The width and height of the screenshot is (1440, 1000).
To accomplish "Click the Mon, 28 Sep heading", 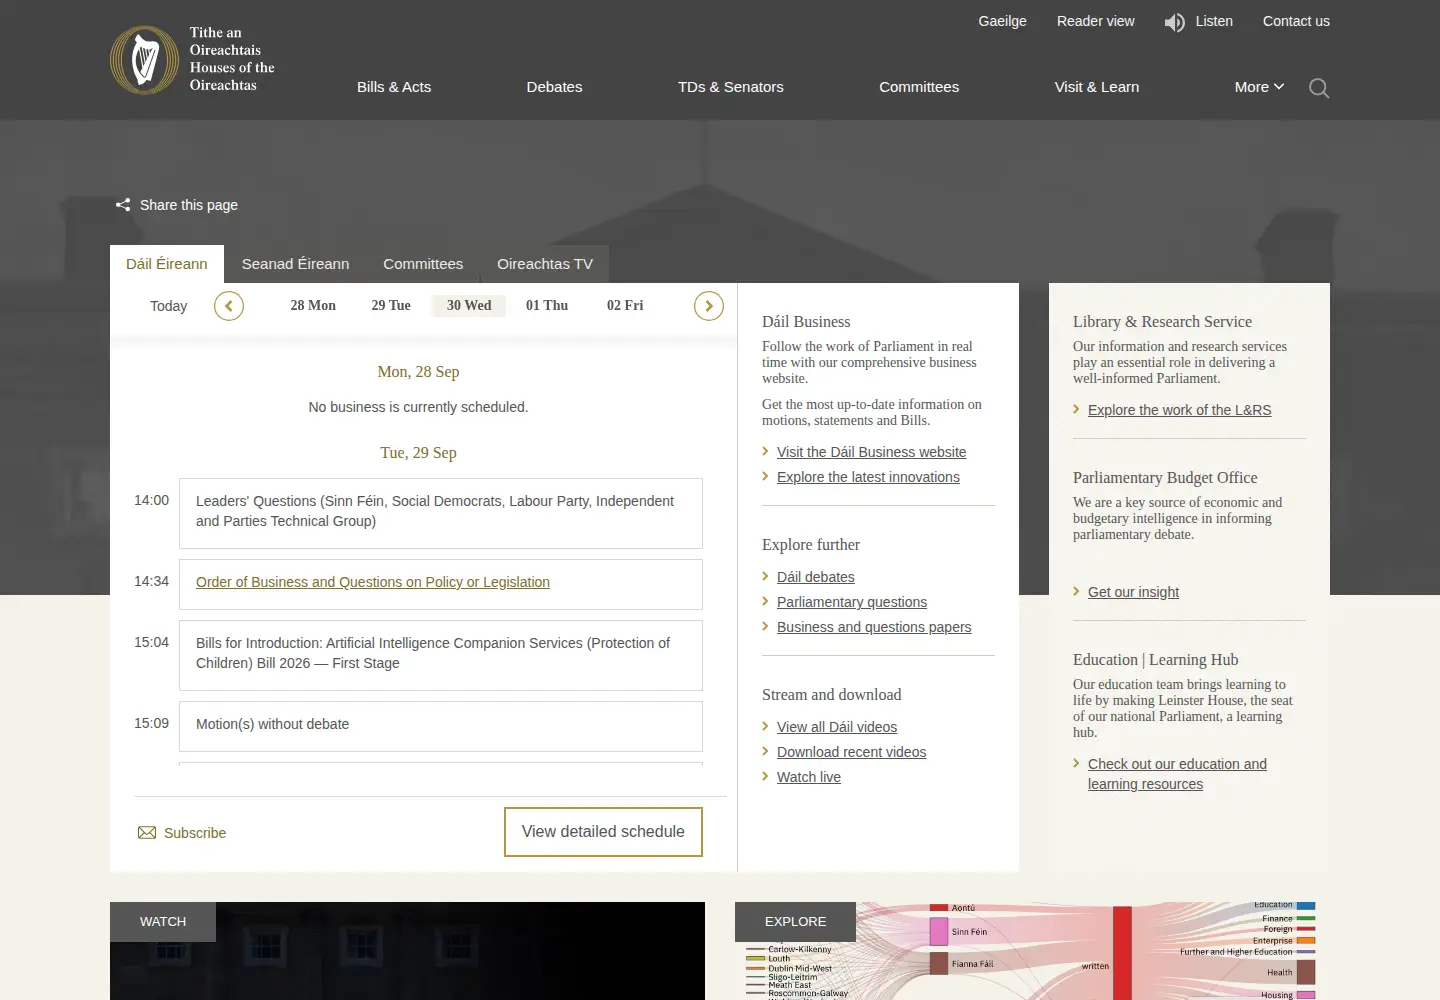I will click(418, 372).
